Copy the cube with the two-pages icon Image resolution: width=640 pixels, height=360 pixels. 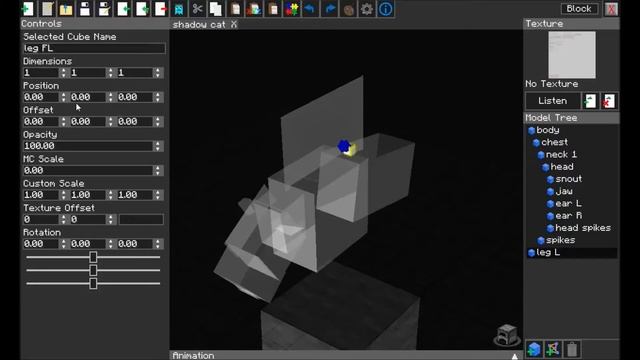coord(216,9)
